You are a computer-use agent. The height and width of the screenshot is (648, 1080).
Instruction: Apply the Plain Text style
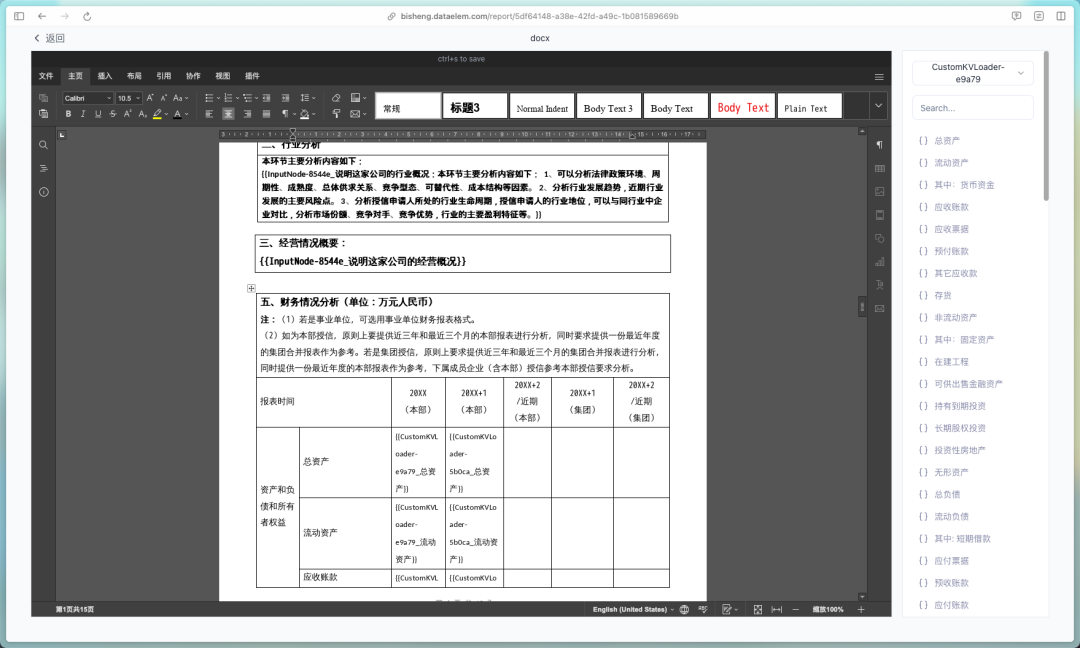[809, 106]
